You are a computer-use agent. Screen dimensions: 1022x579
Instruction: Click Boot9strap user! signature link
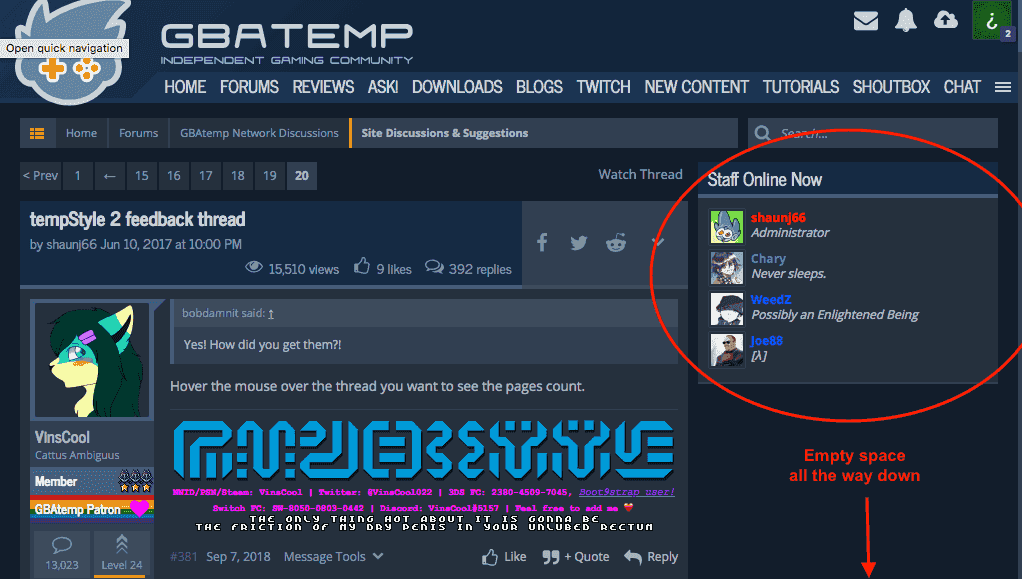[626, 492]
